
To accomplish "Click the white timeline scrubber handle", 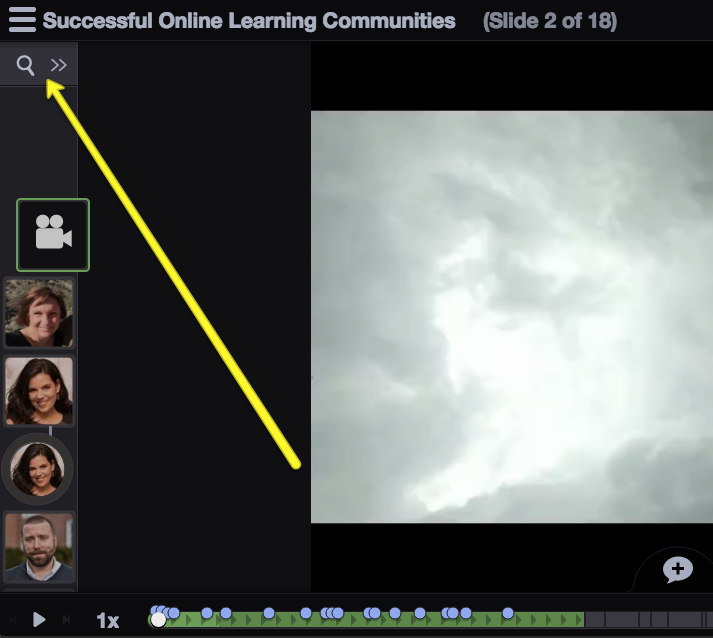I will tap(158, 620).
